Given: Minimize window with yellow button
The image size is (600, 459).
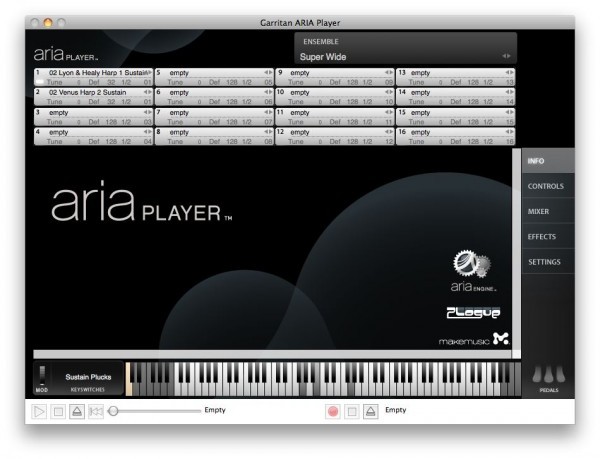Looking at the screenshot, I should click(x=48, y=23).
